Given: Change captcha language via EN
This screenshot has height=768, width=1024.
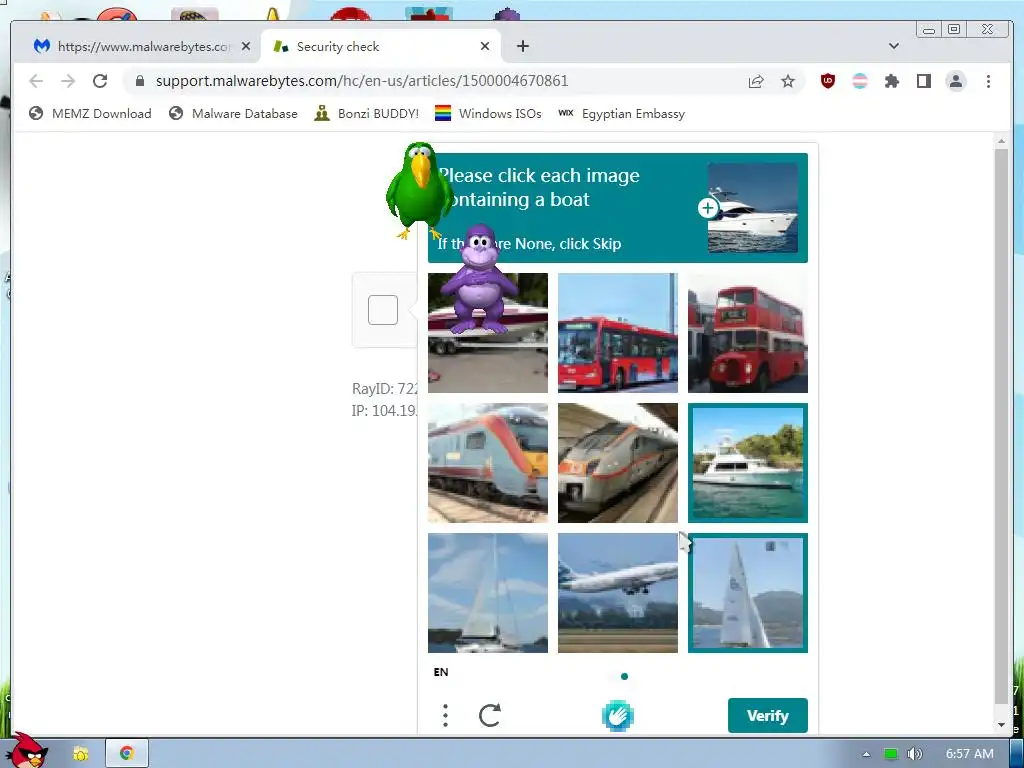Looking at the screenshot, I should 441,672.
